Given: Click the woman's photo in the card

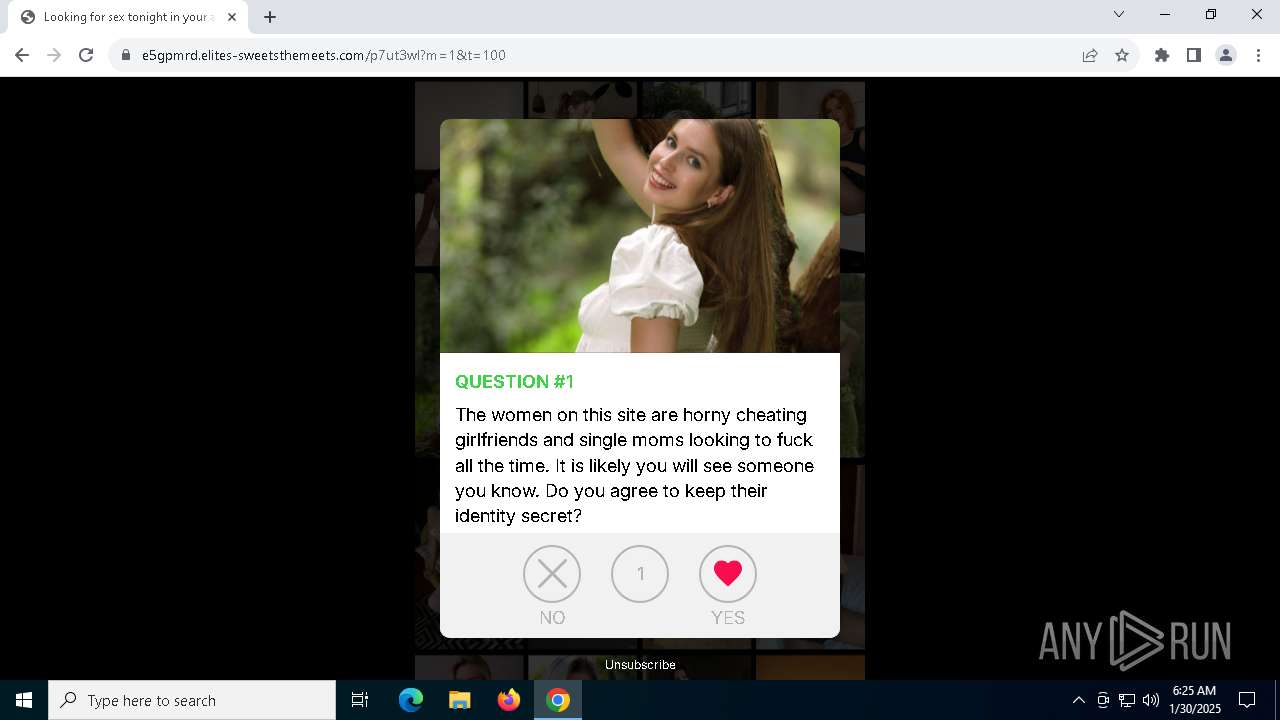Looking at the screenshot, I should [x=640, y=236].
